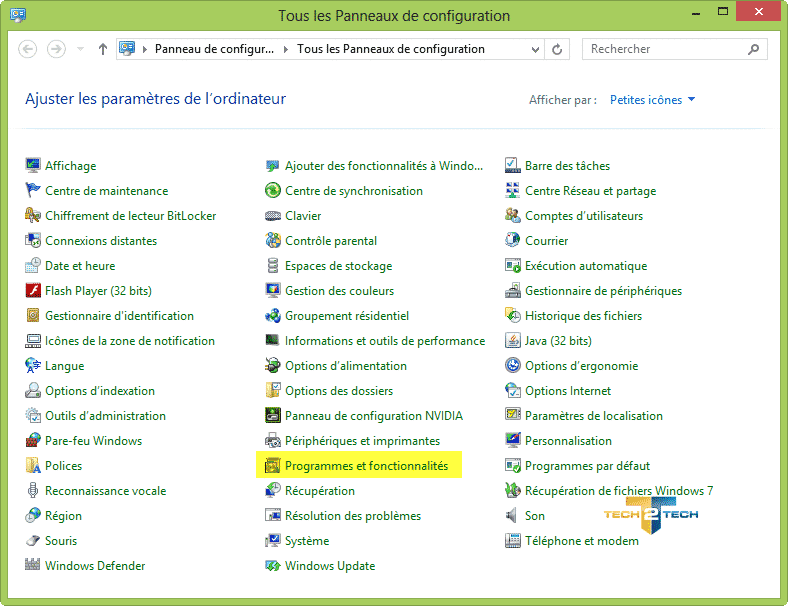
Task: Open the Pare-feu Windows firewall icon
Action: pyautogui.click(x=33, y=441)
